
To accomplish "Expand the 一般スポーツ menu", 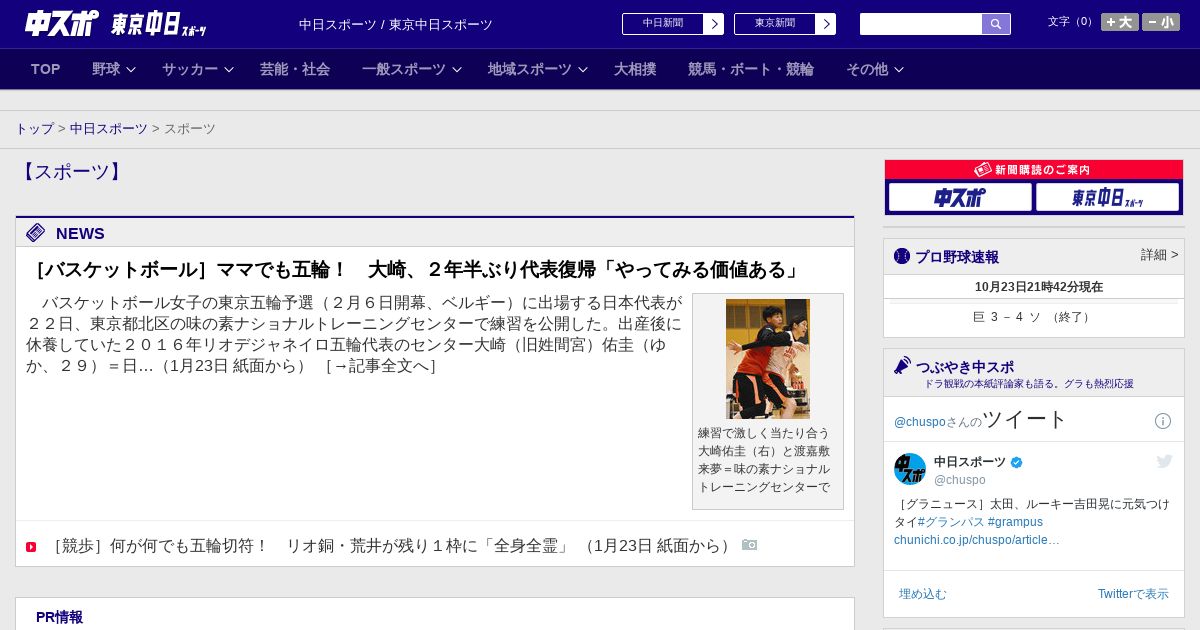I will click(412, 69).
